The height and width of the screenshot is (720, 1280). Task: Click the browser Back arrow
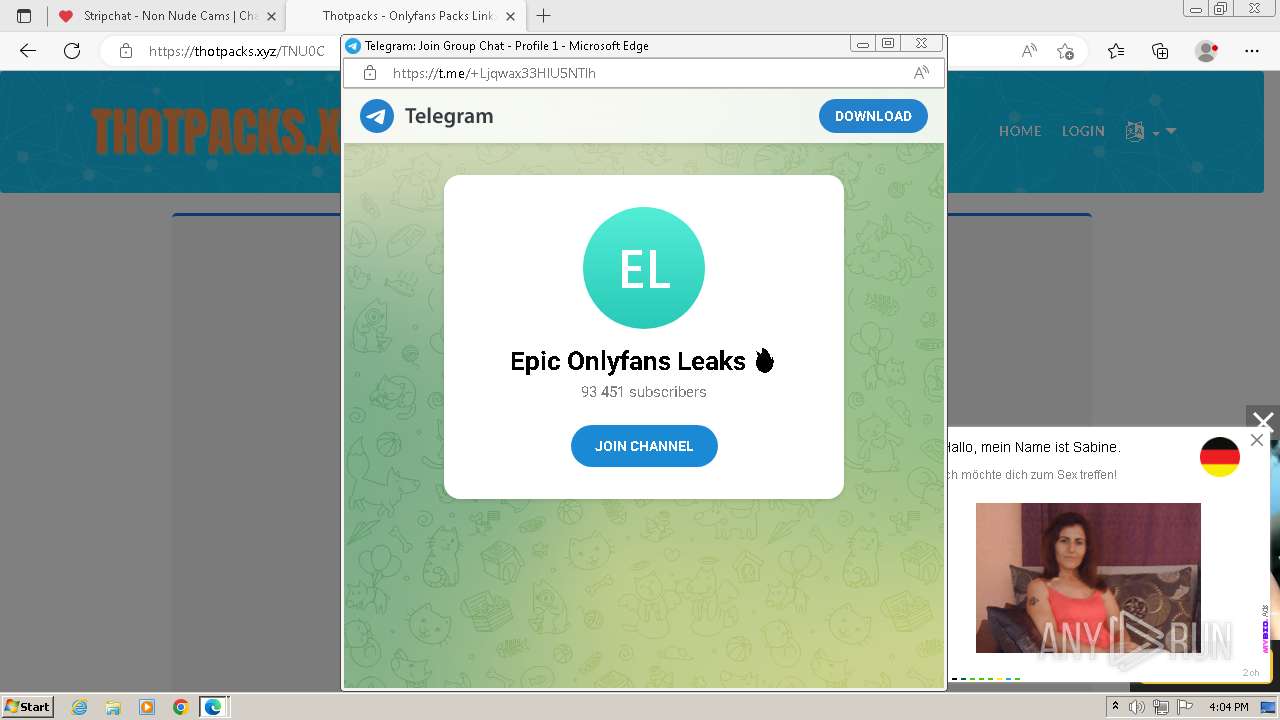(28, 51)
